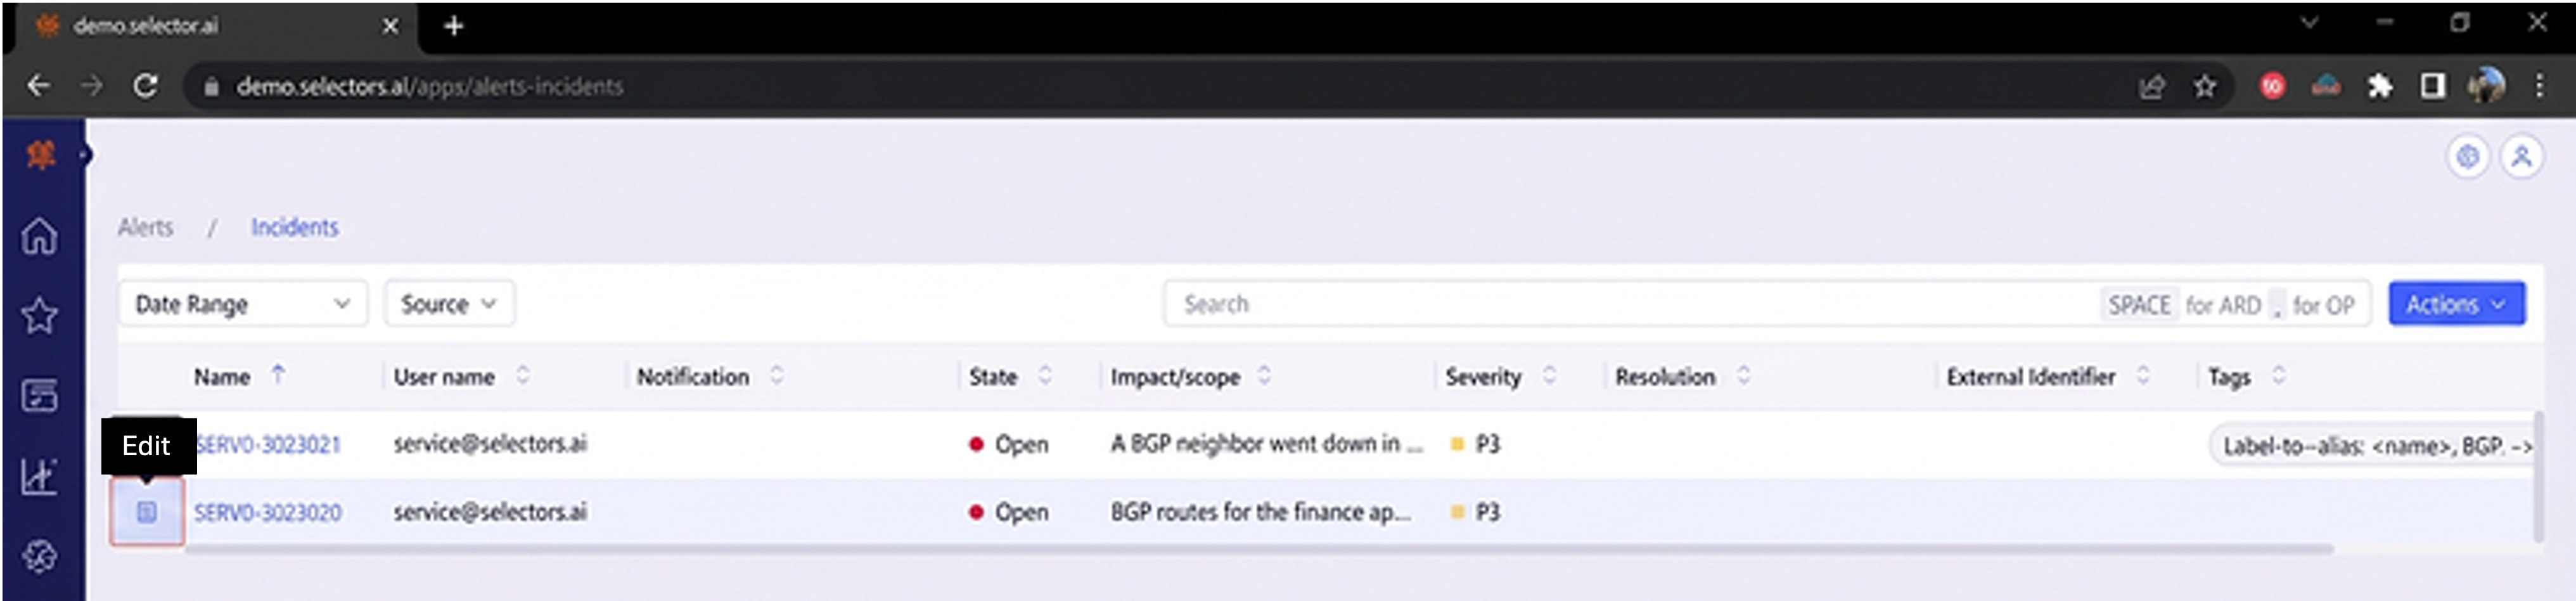This screenshot has height=601, width=2576.
Task: Open the Source filter dropdown
Action: click(x=450, y=304)
